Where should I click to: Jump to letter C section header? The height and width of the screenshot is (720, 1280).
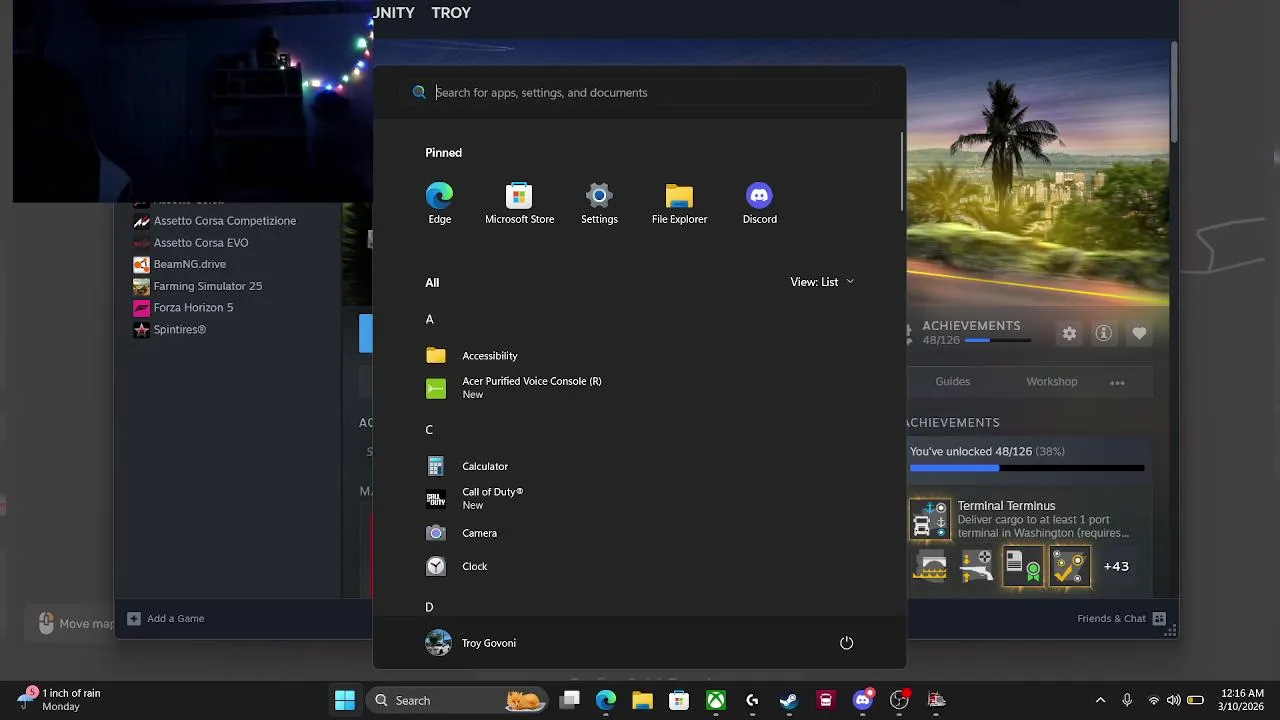[430, 430]
